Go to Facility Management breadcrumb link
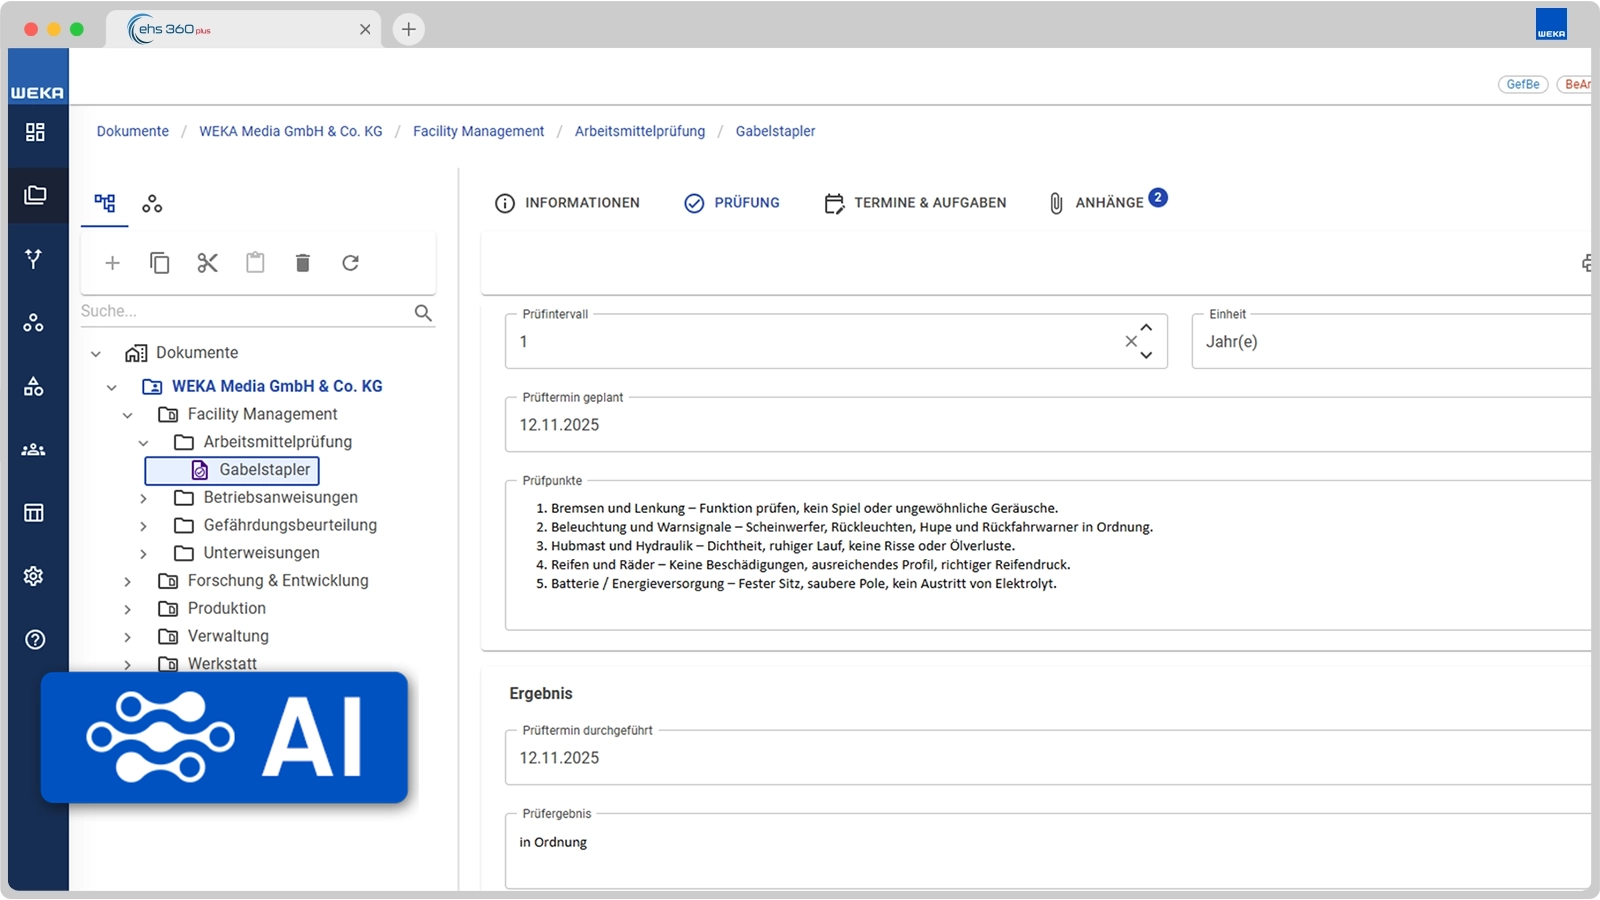The image size is (1600, 900). coord(479,131)
